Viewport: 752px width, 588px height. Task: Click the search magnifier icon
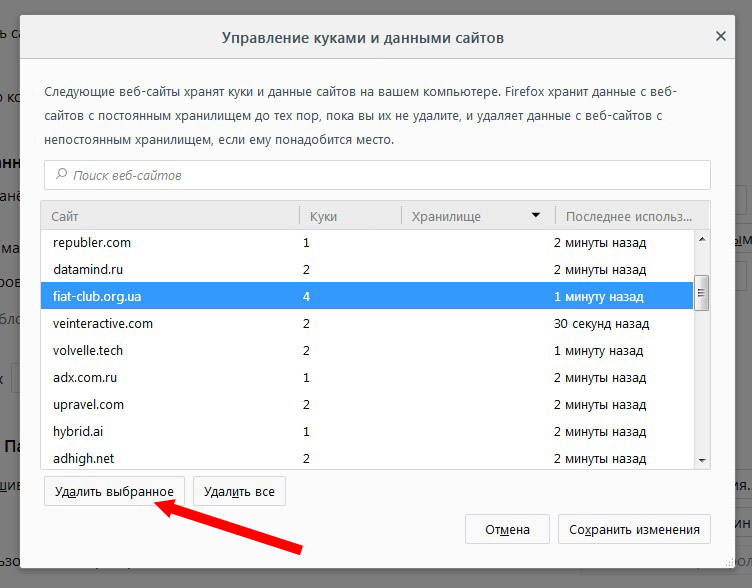tap(62, 175)
